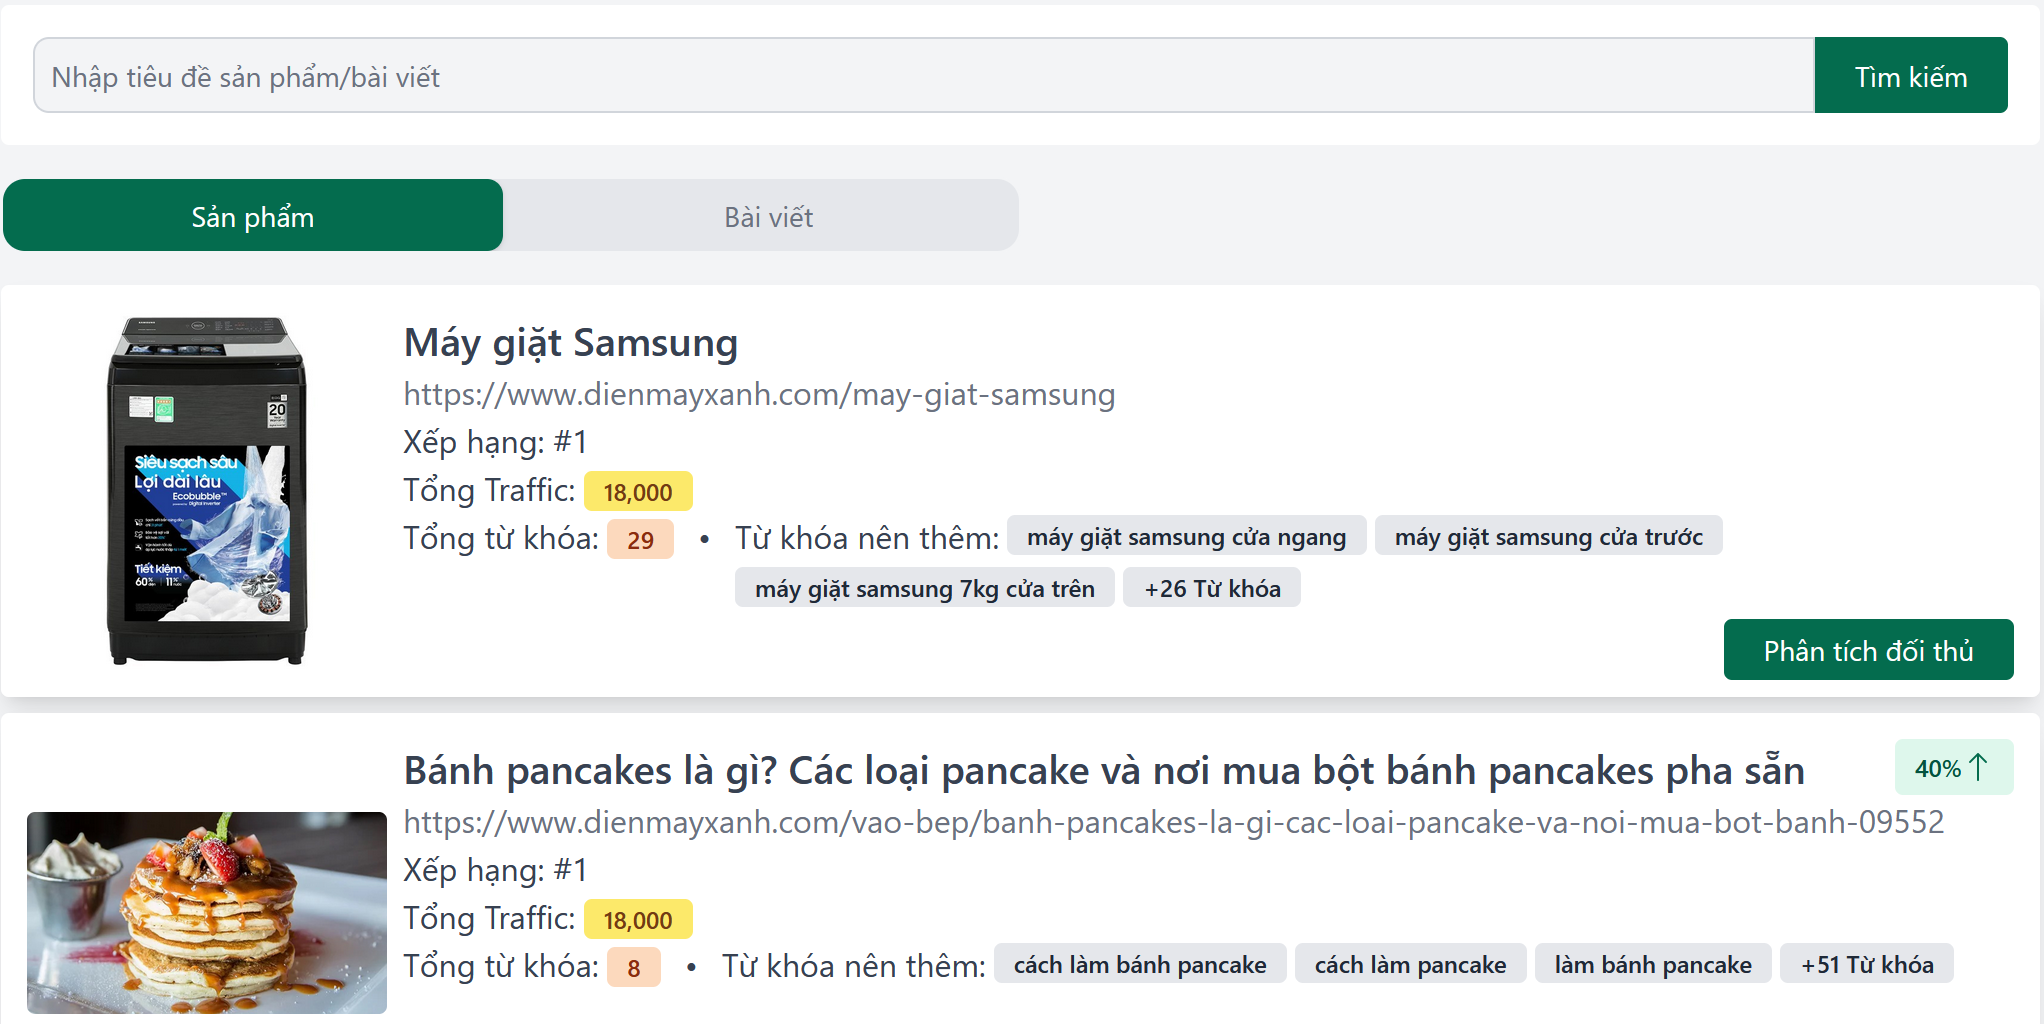2044x1024 pixels.
Task: Open the Bánh pancakes là gì article title
Action: click(x=1103, y=771)
